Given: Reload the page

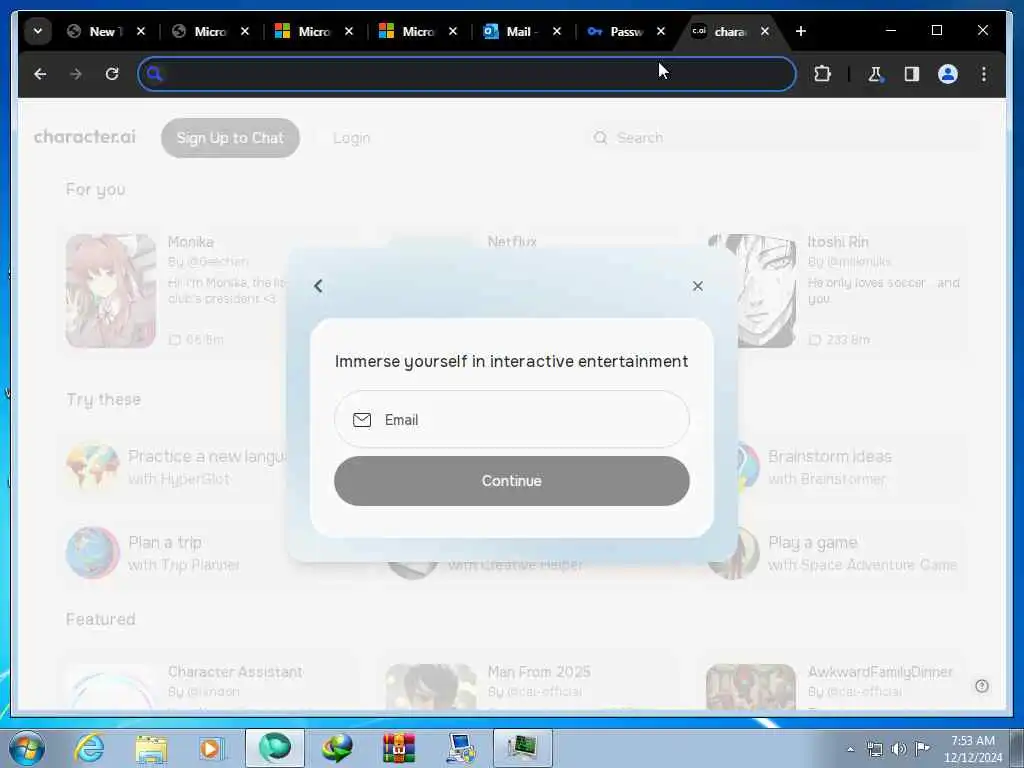Looking at the screenshot, I should [x=112, y=74].
